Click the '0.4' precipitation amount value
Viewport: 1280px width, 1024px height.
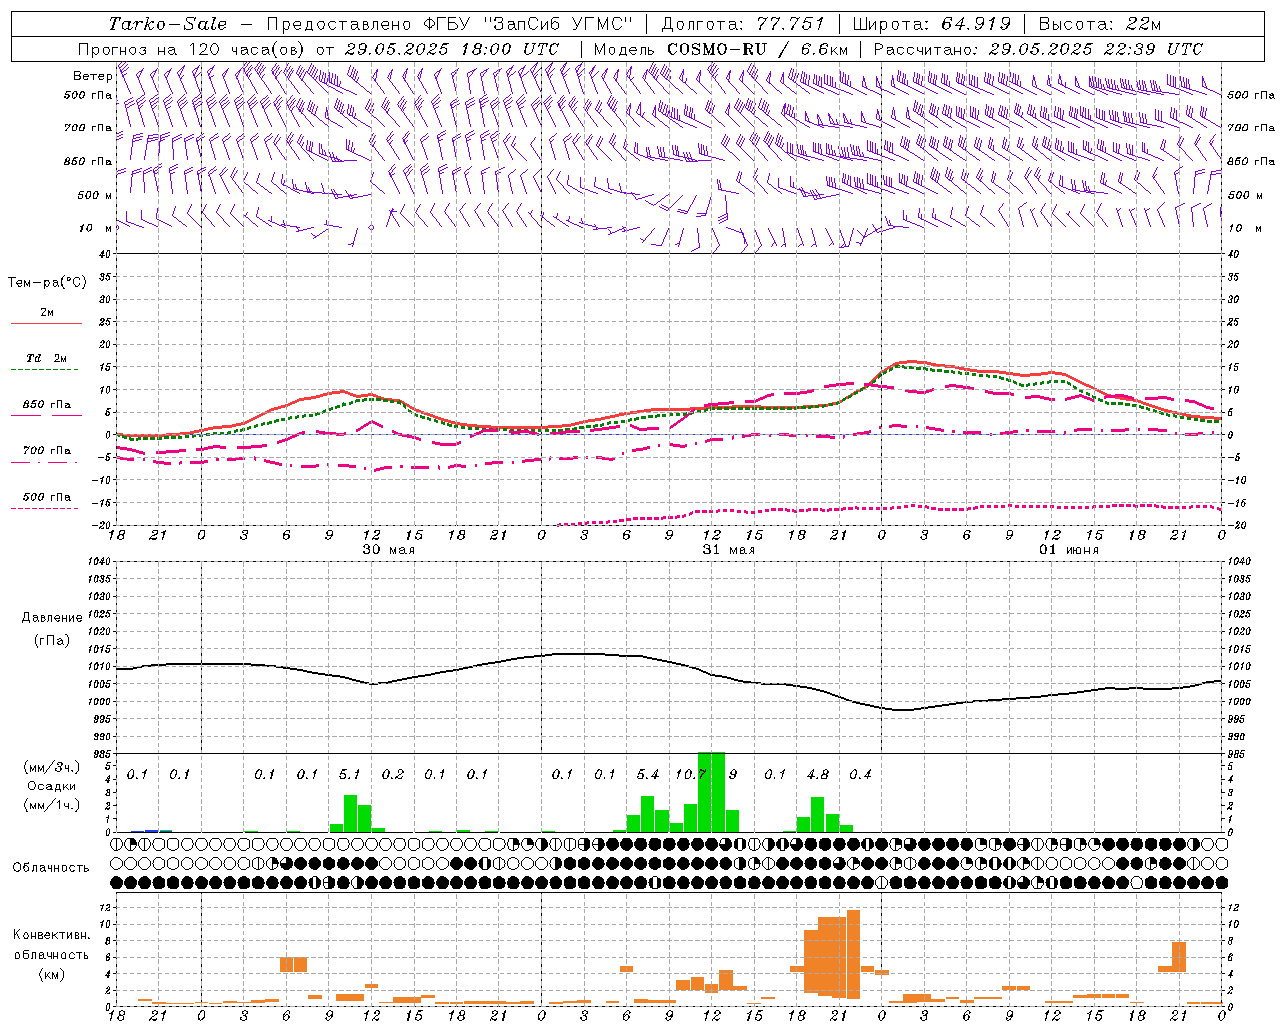[860, 774]
